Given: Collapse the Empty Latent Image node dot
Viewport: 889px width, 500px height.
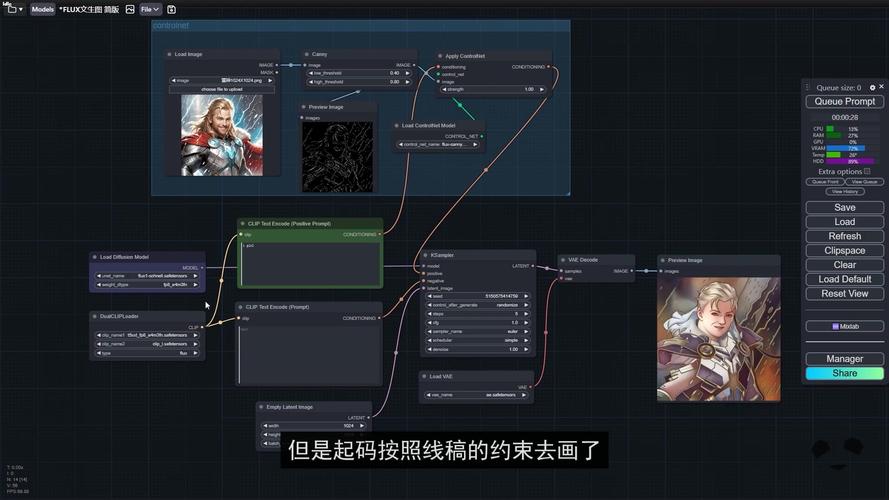Looking at the screenshot, I should (261, 407).
